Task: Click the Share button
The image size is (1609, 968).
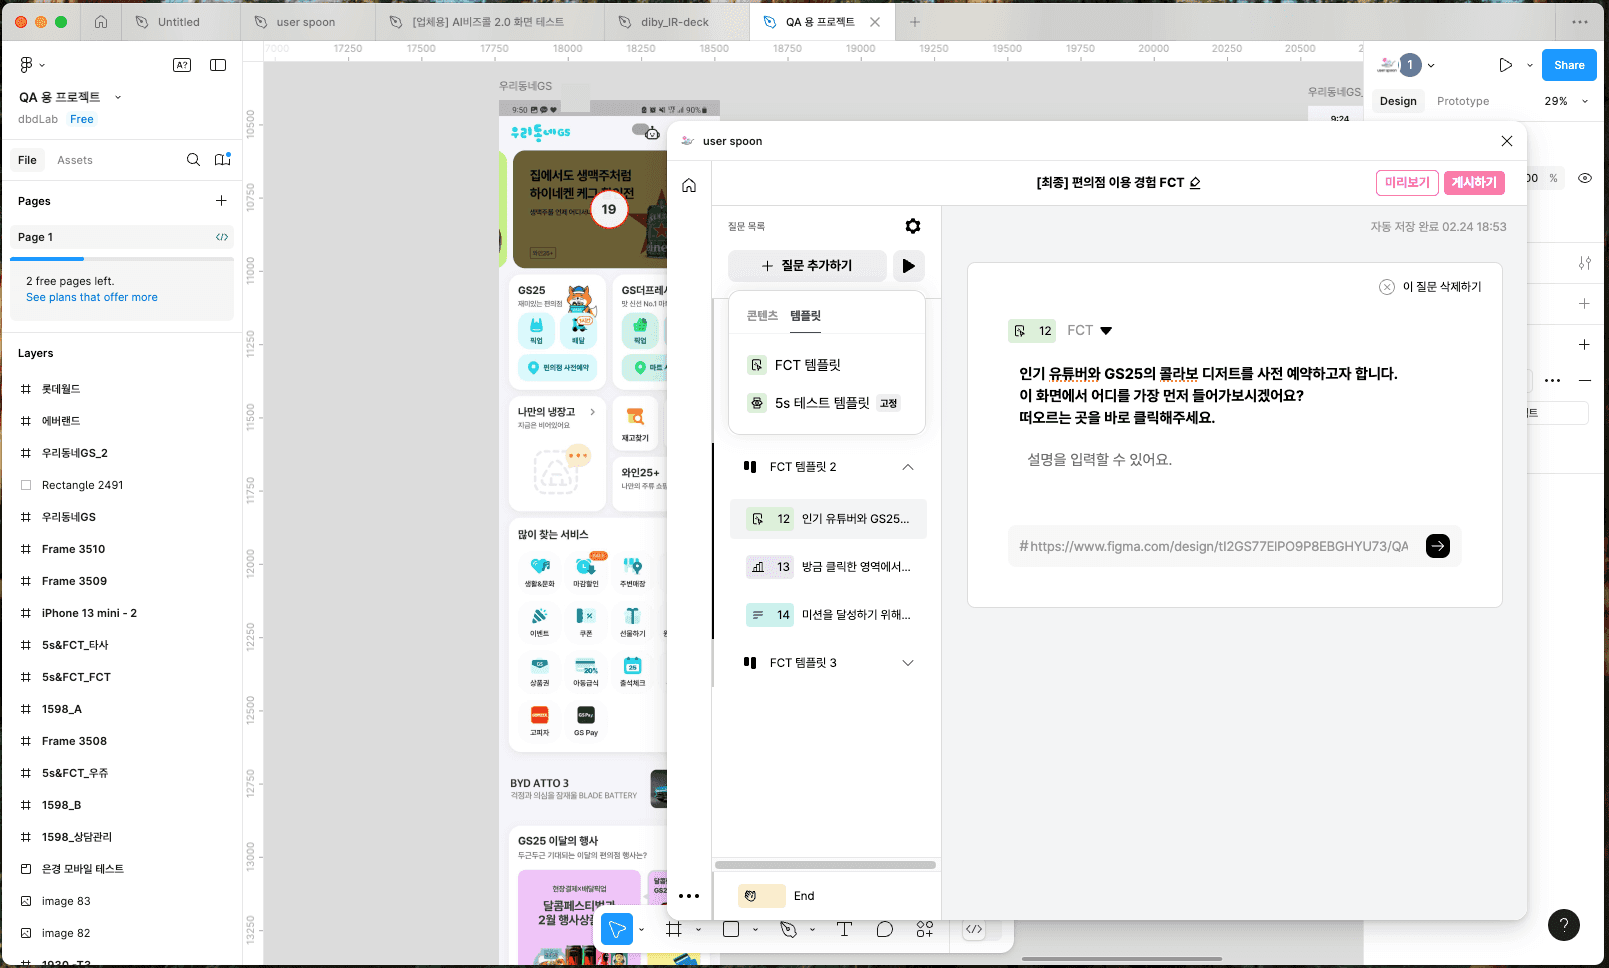Action: click(1569, 65)
